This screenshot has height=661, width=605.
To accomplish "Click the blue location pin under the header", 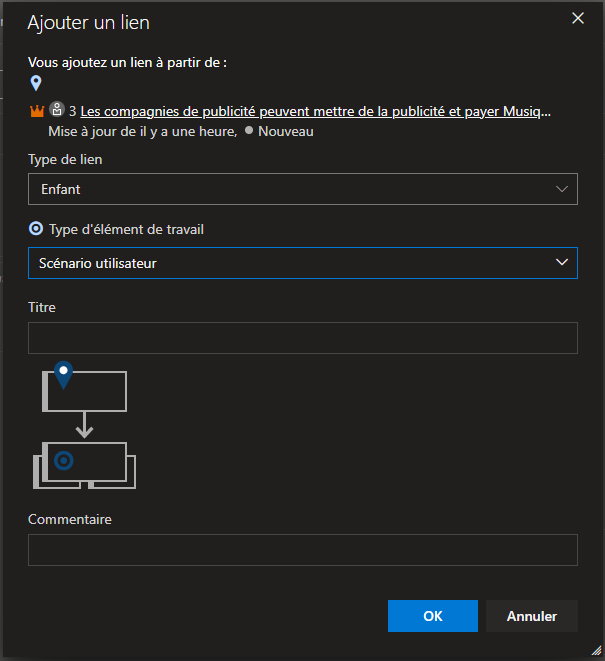I will (36, 83).
